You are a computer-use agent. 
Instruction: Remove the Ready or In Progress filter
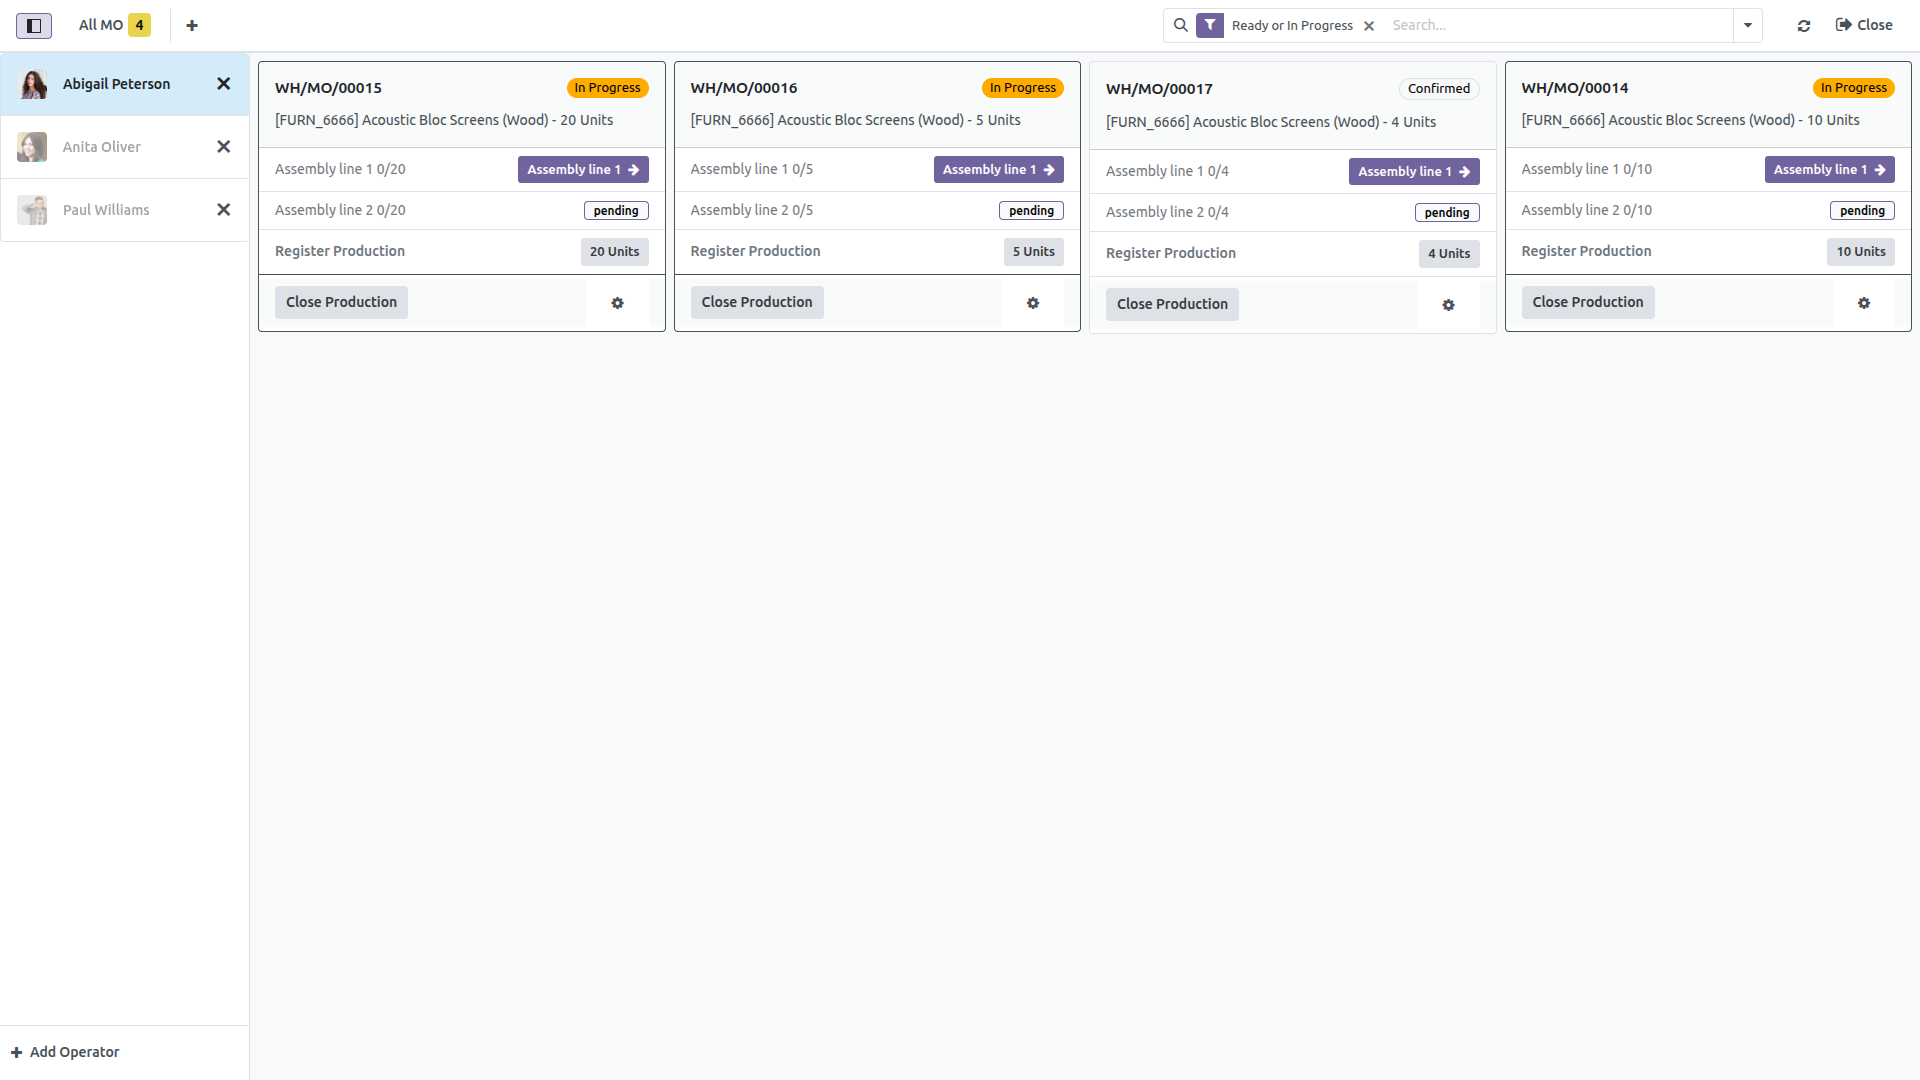[x=1369, y=26]
